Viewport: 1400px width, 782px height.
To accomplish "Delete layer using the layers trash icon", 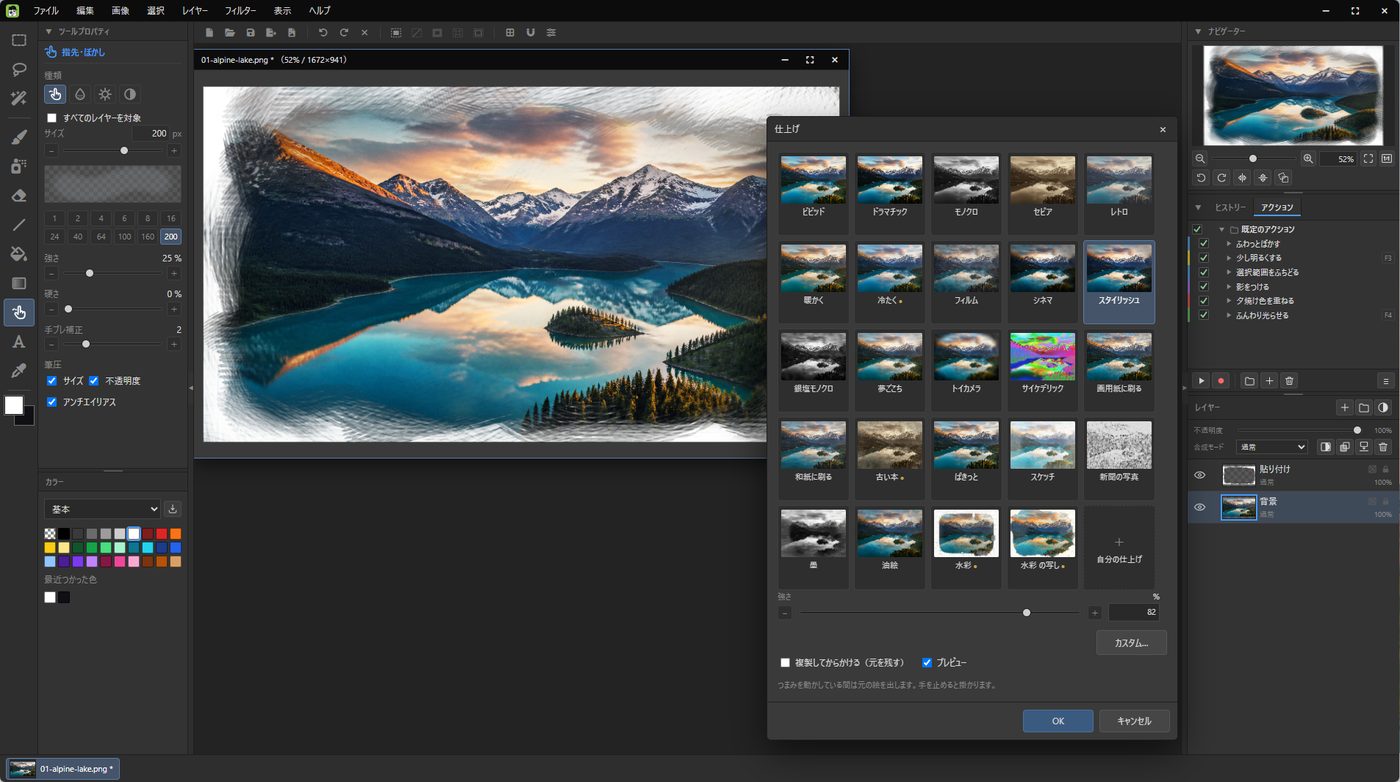I will pos(1383,447).
